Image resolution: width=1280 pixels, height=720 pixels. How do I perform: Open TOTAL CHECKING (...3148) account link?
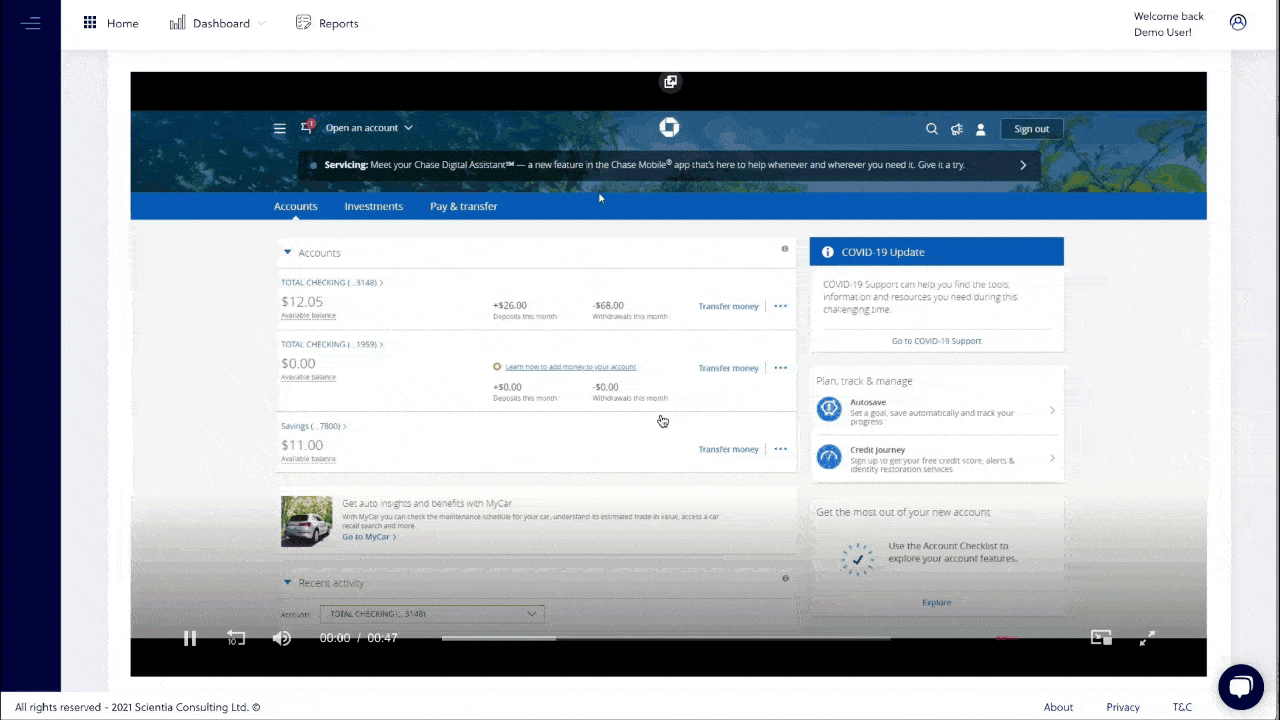[332, 283]
